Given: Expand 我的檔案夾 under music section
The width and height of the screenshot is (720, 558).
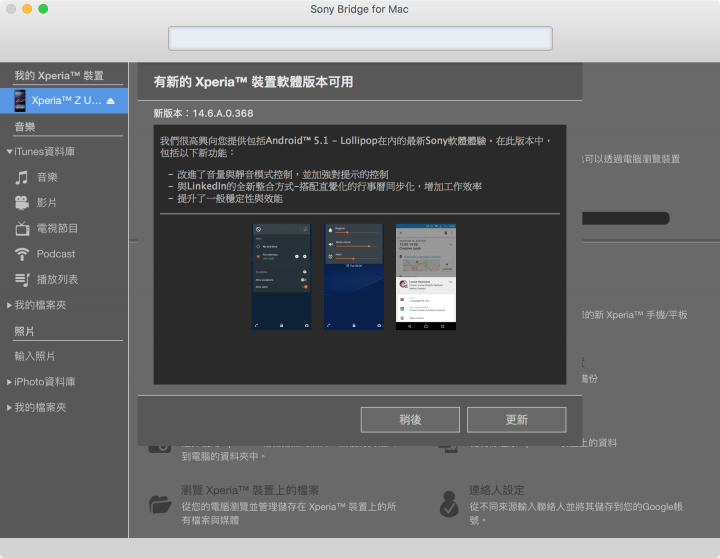Looking at the screenshot, I should [x=9, y=305].
